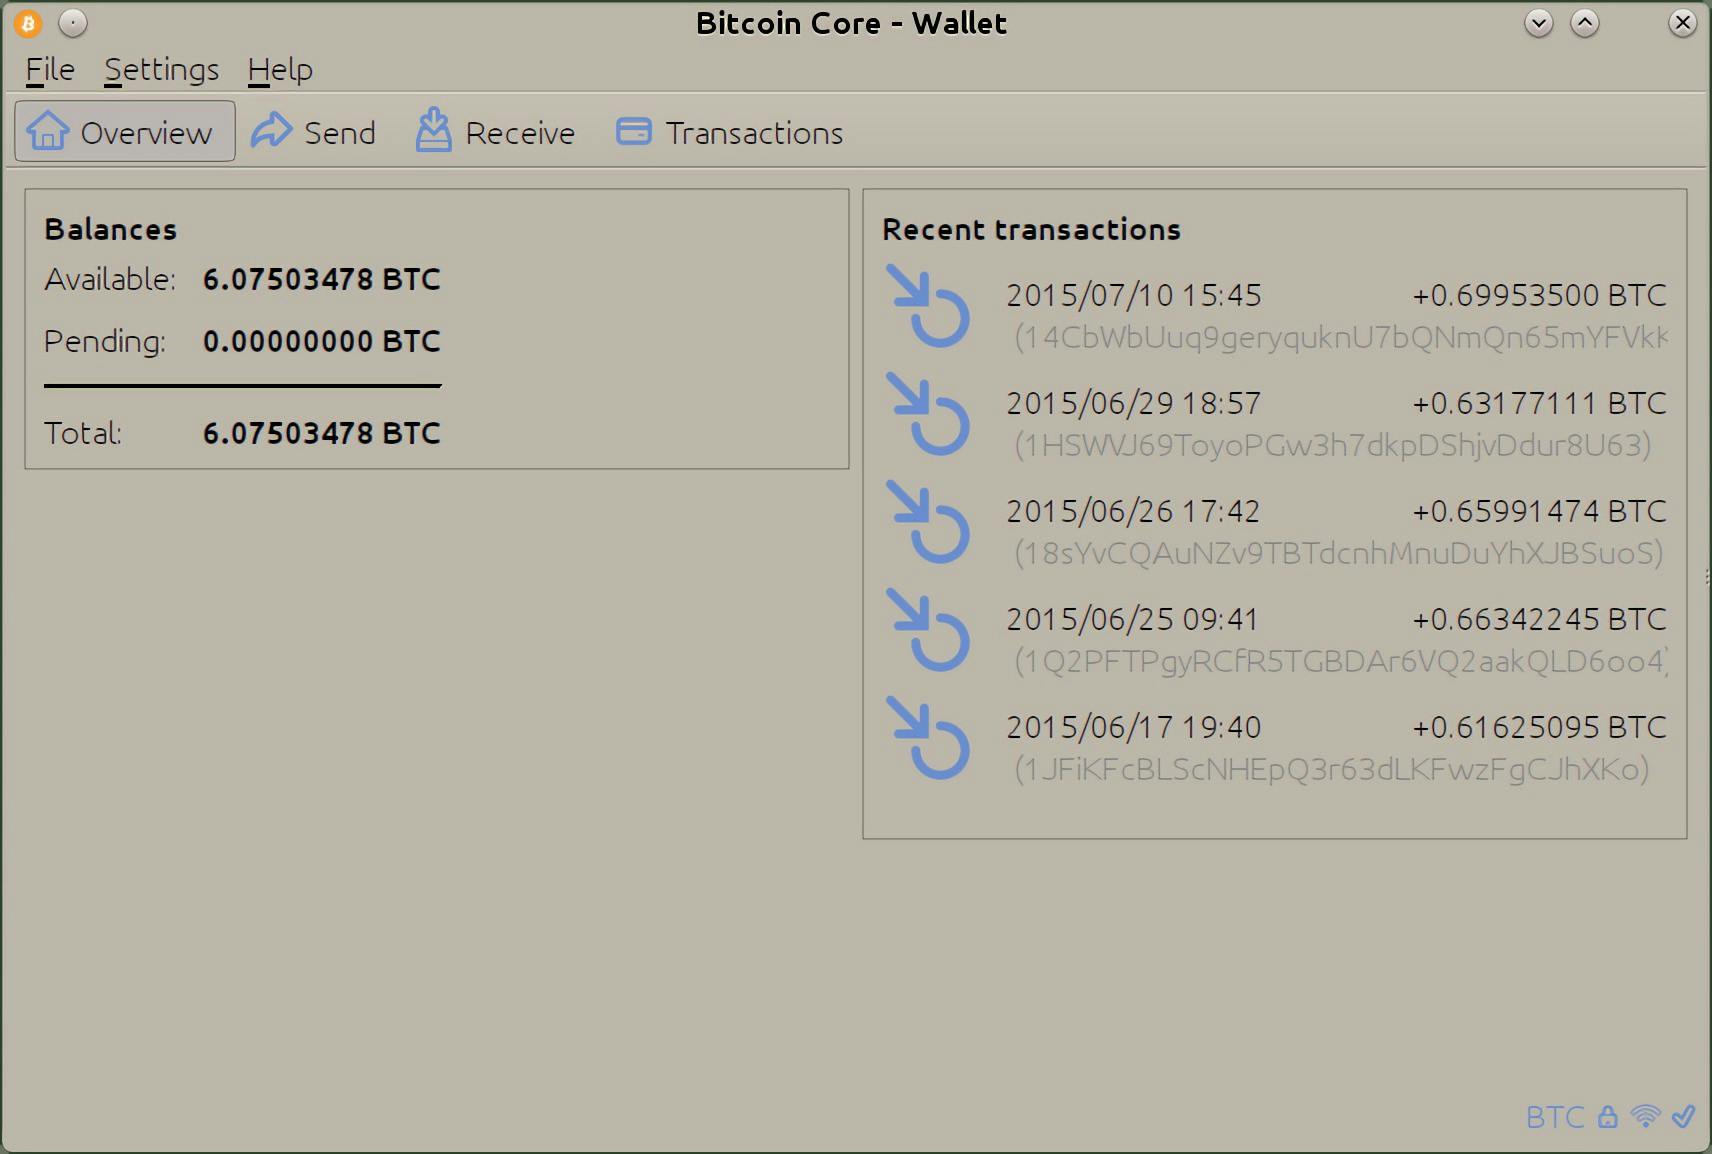Check the network connections icon
The height and width of the screenshot is (1154, 1712).
tap(1645, 1116)
